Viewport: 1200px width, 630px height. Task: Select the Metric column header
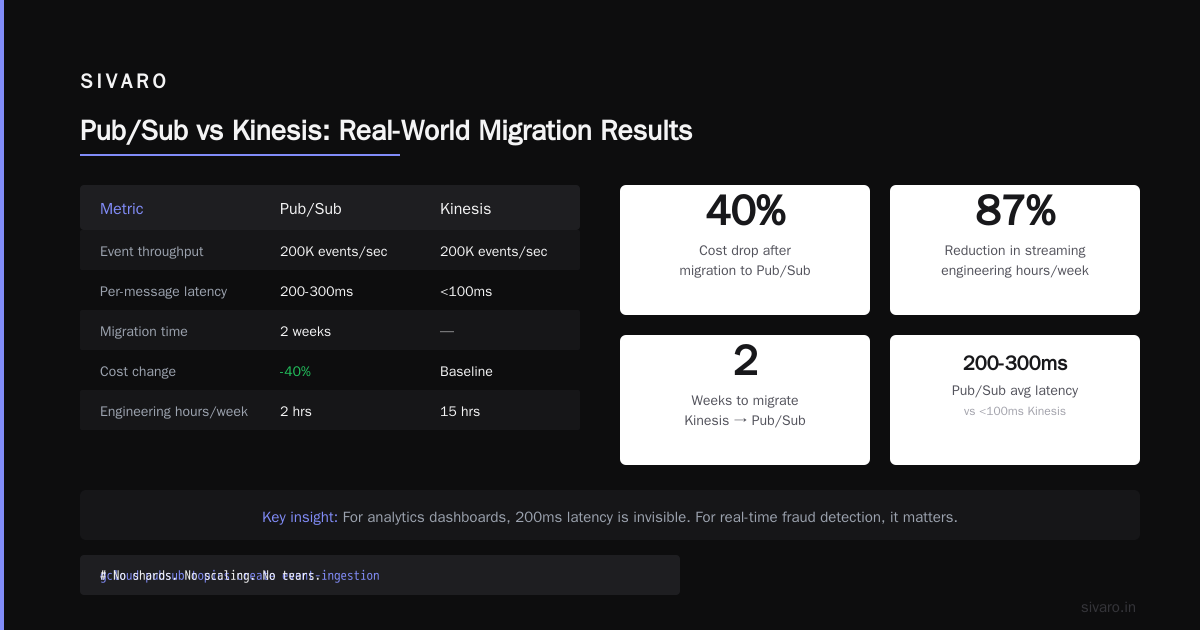tap(122, 209)
